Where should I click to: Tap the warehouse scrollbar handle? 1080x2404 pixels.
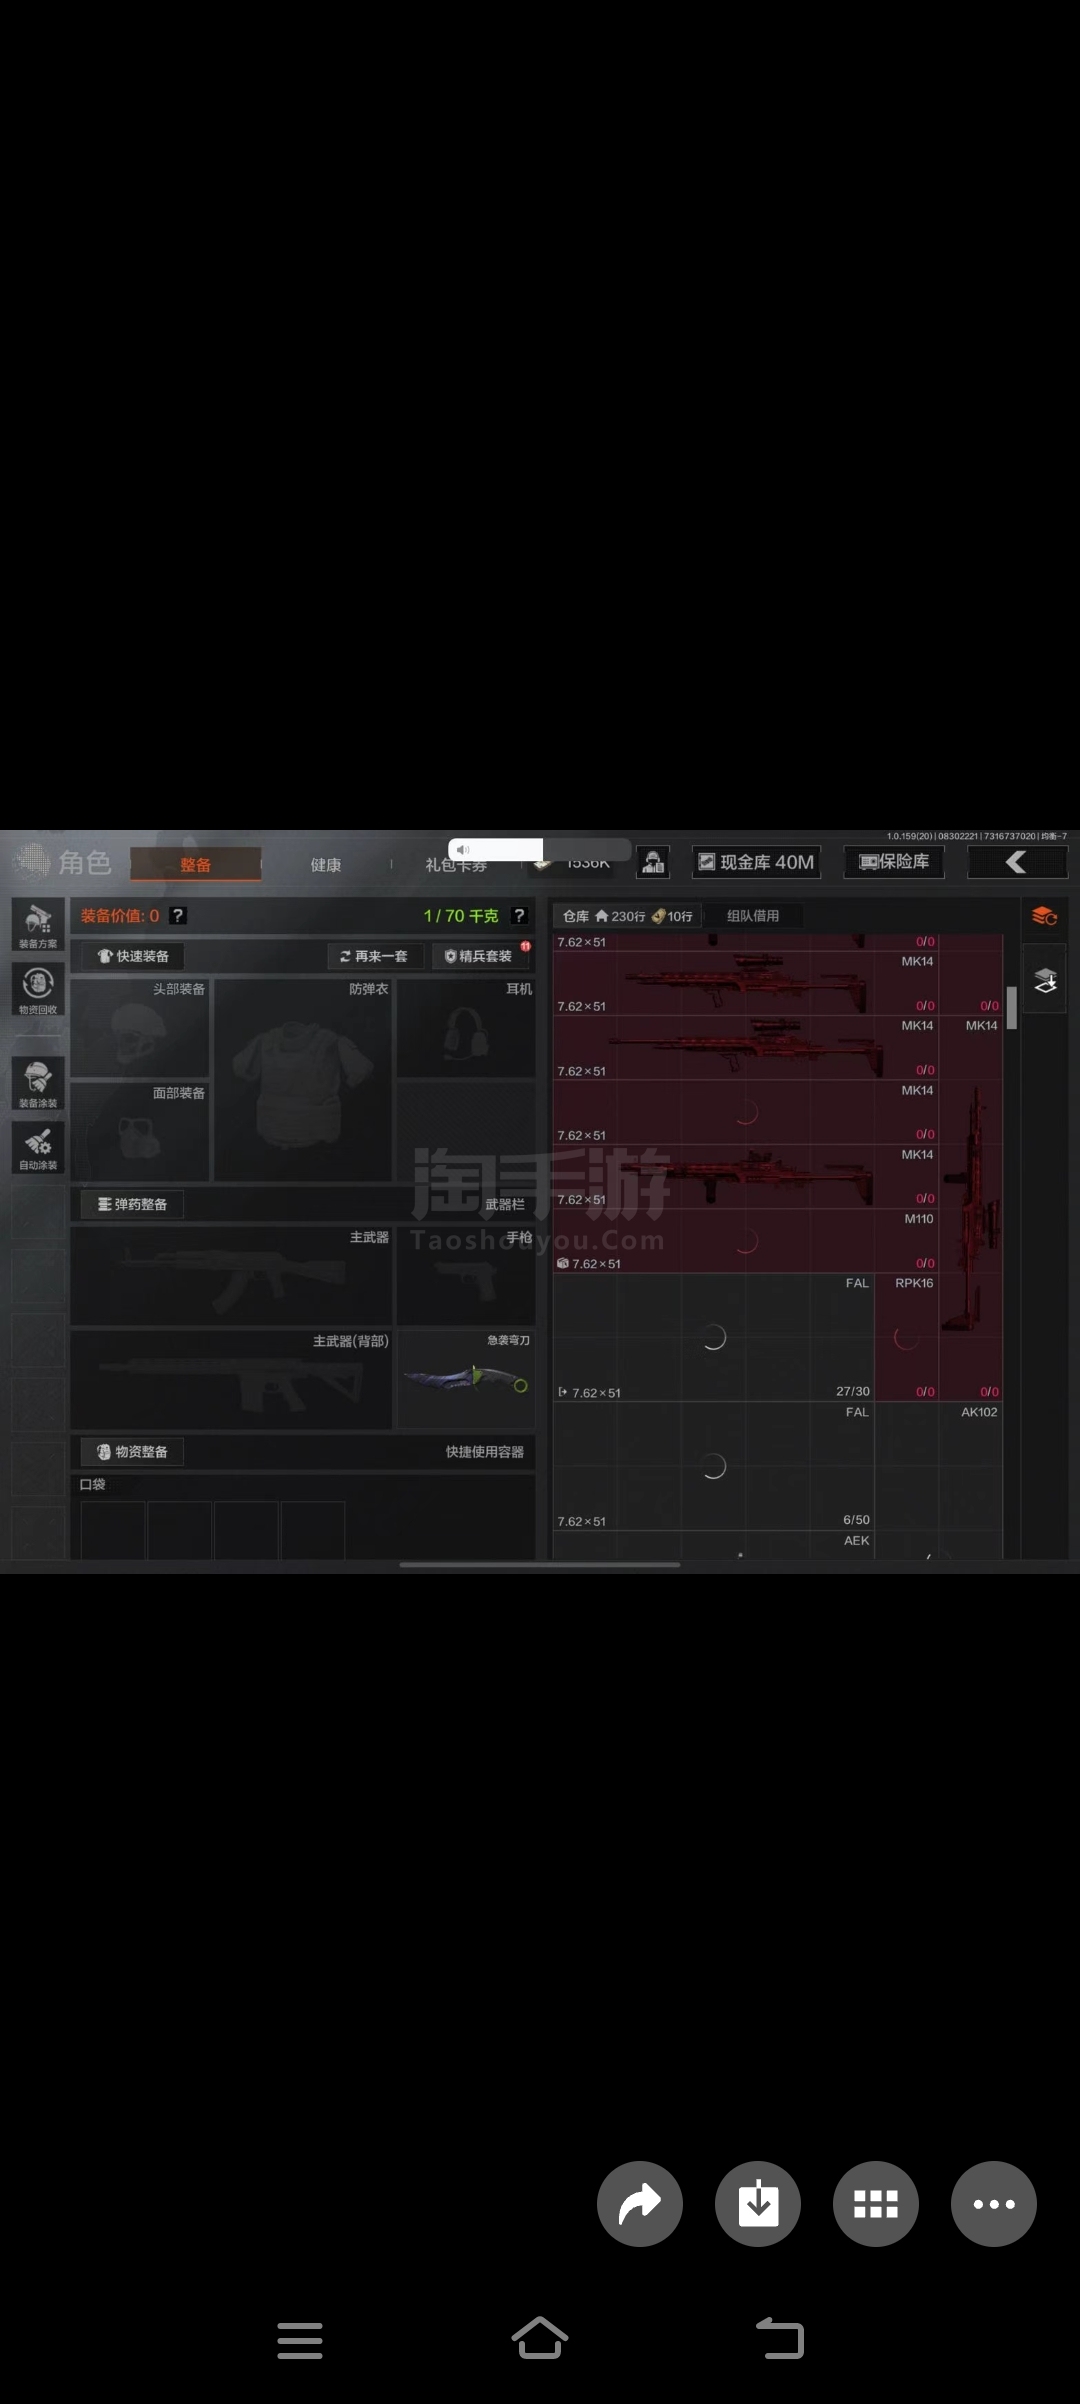(x=1012, y=1008)
